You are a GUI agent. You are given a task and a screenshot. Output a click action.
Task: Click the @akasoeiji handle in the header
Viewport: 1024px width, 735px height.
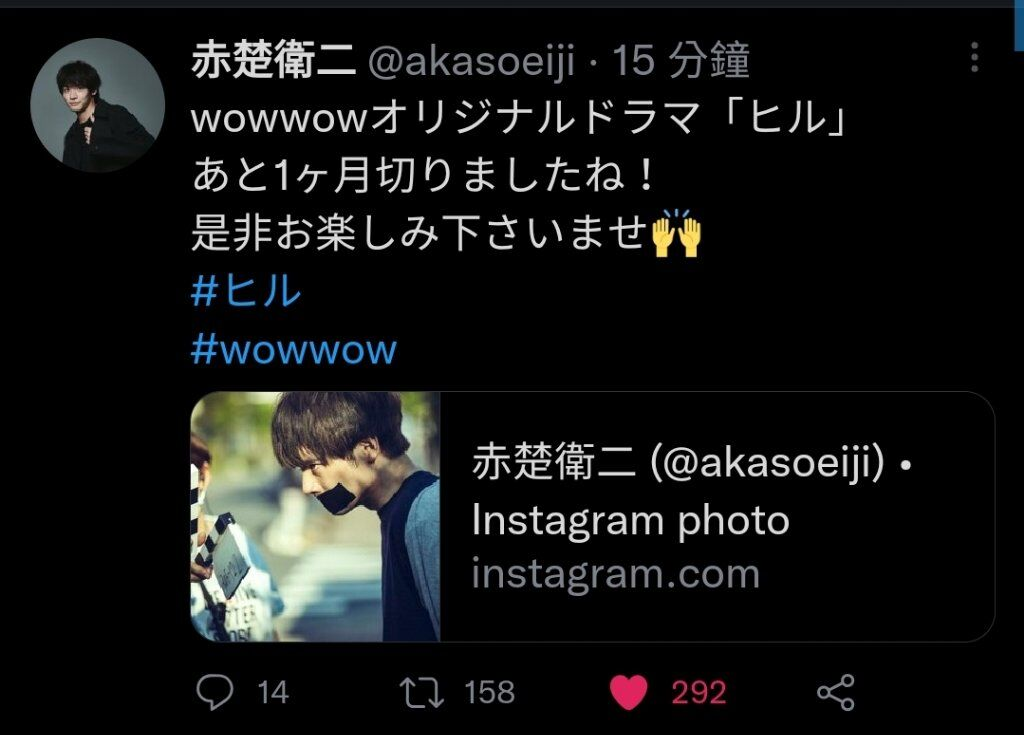[x=472, y=61]
